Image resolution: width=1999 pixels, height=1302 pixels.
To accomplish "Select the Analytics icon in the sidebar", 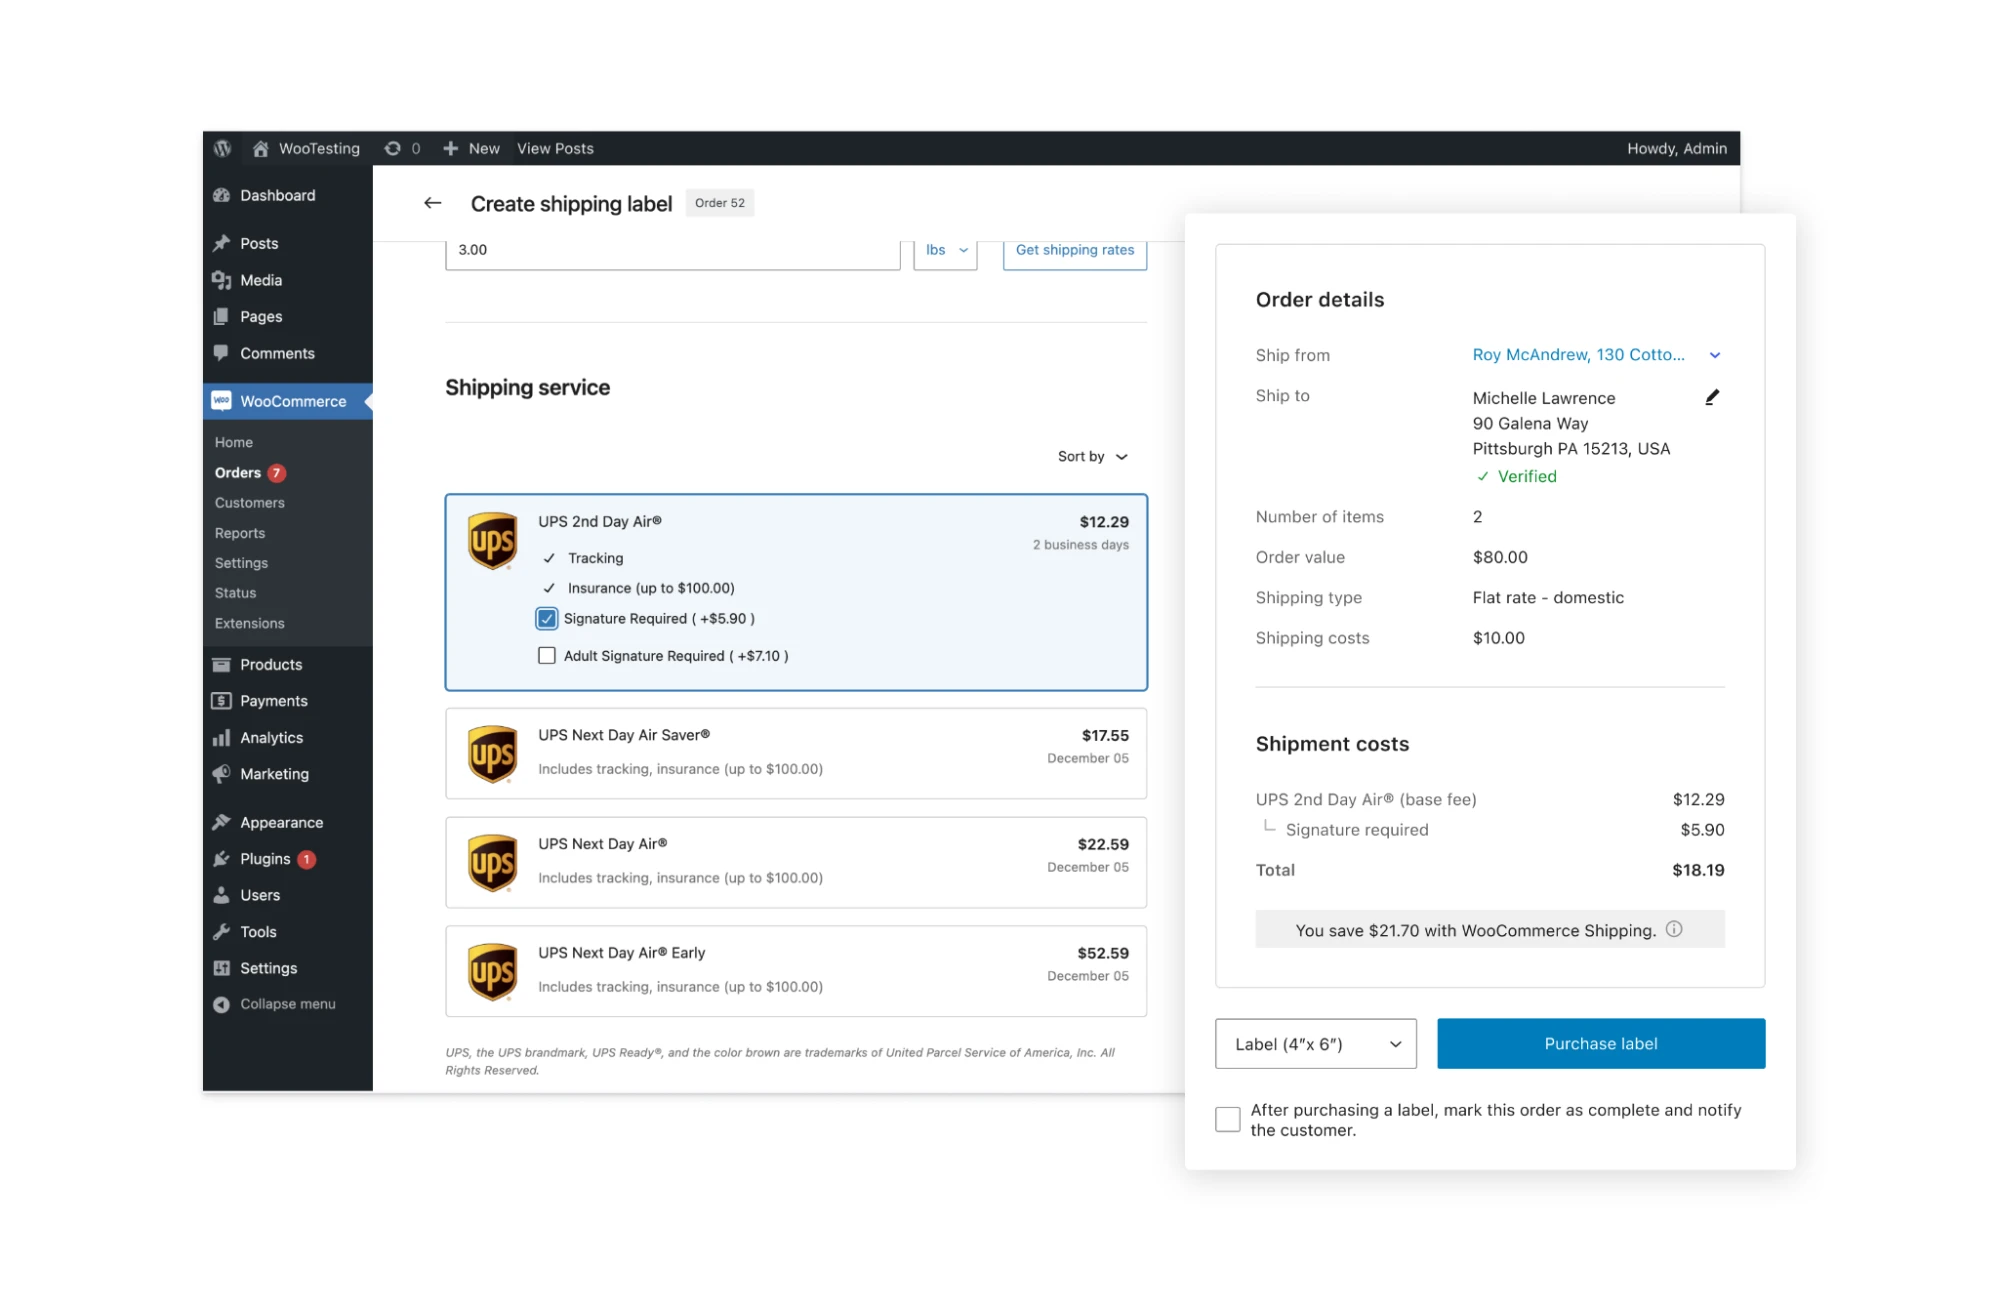I will point(222,737).
